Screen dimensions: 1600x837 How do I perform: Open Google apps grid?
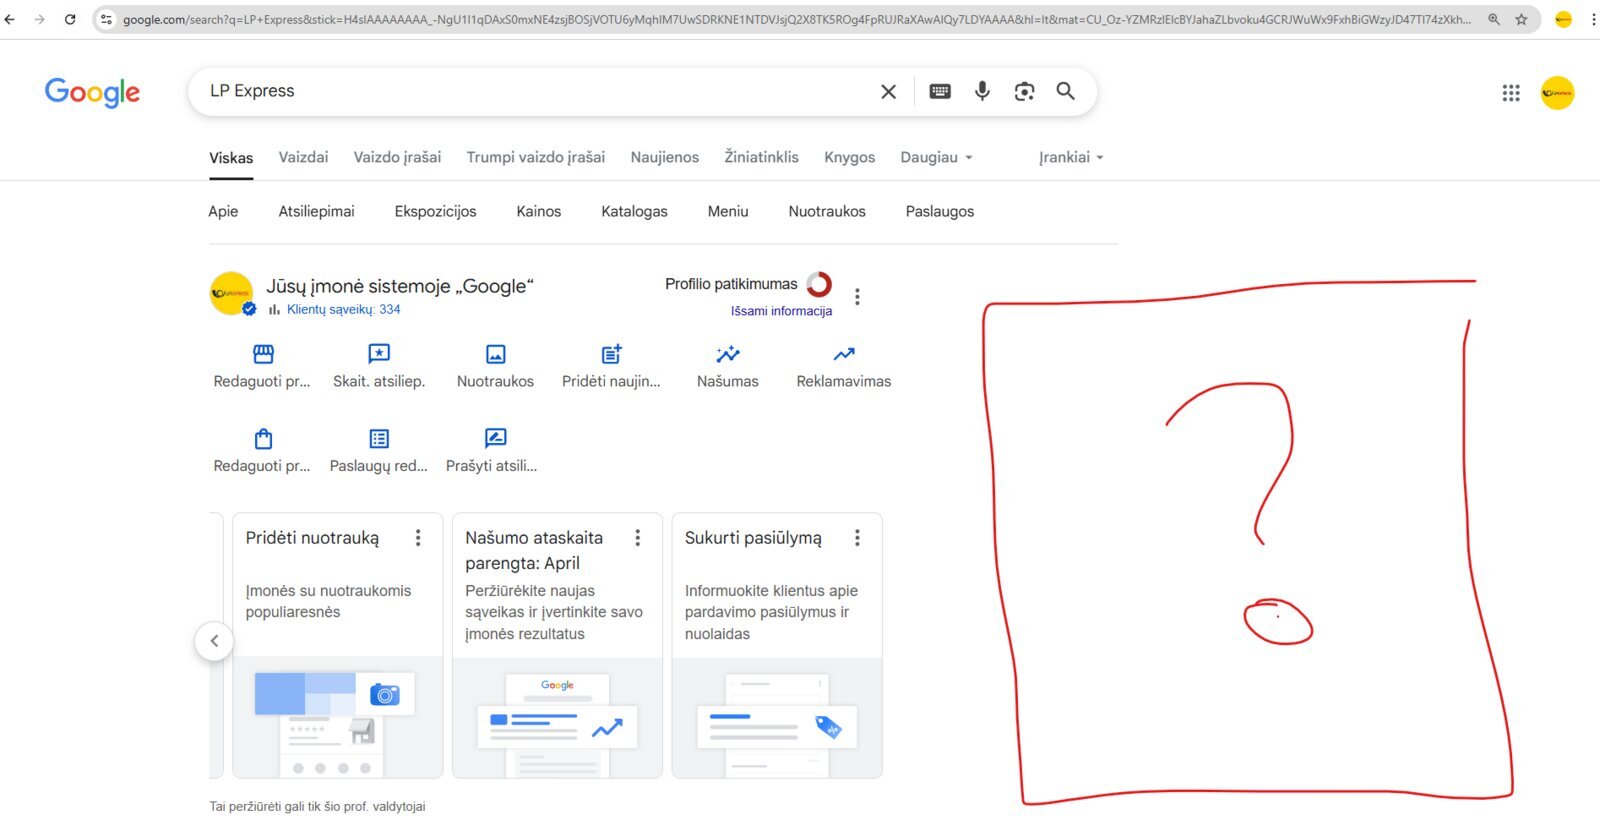pyautogui.click(x=1511, y=93)
